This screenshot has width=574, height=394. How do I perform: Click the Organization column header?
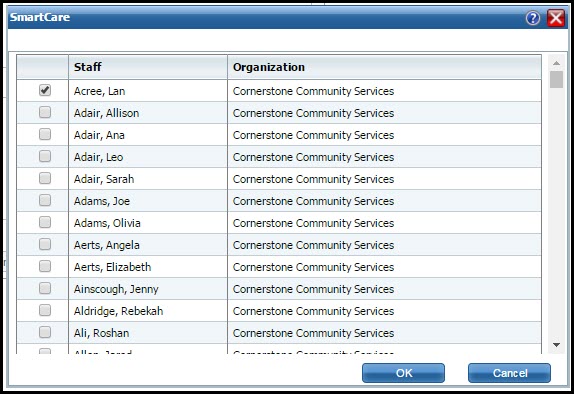click(384, 67)
